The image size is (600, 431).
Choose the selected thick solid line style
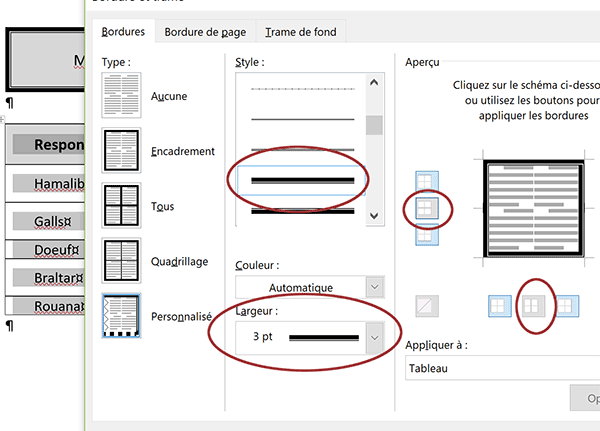pyautogui.click(x=302, y=181)
